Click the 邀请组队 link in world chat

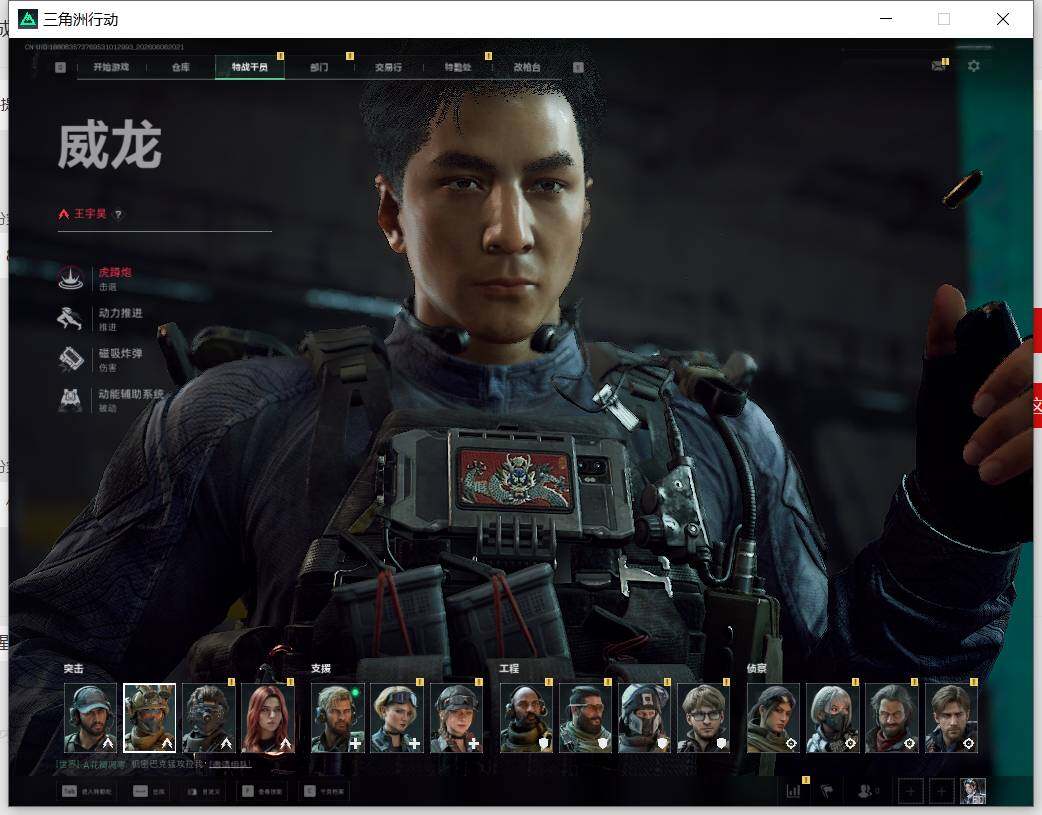(x=231, y=764)
